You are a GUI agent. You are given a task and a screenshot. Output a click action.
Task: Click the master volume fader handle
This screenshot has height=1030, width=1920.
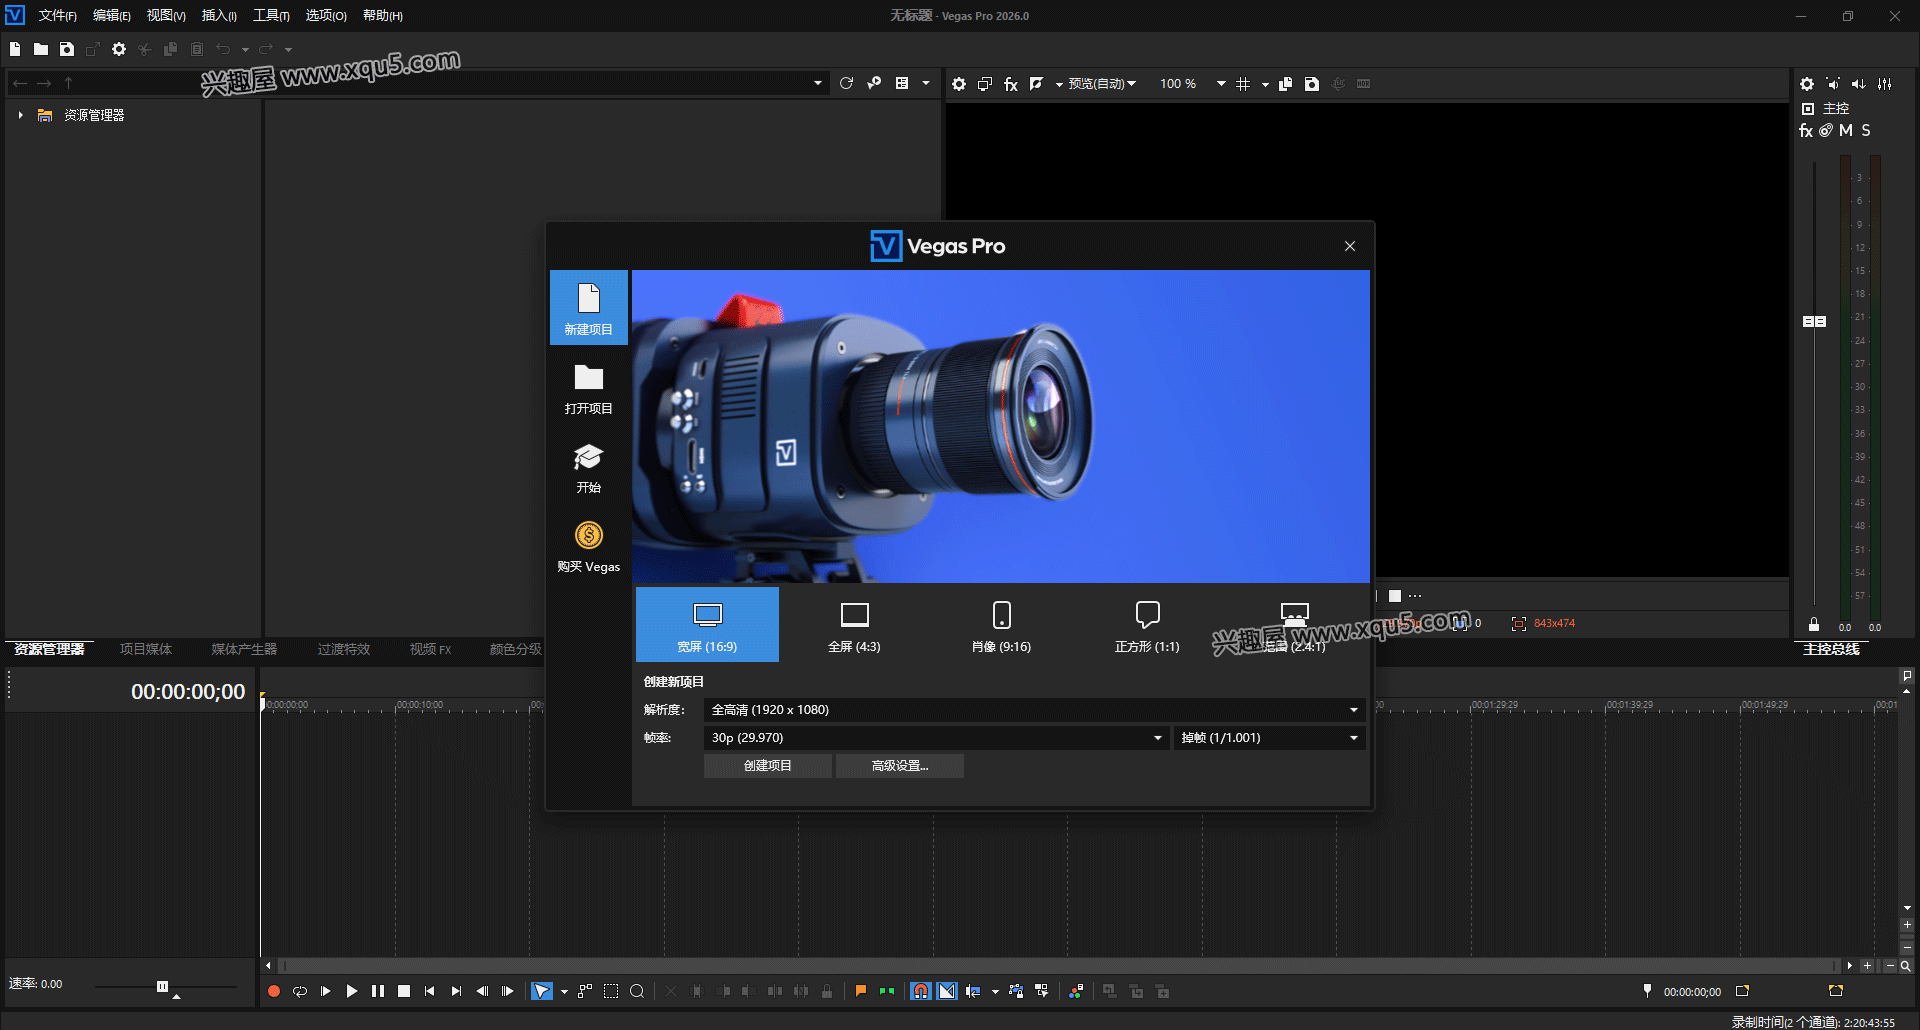coord(1814,322)
